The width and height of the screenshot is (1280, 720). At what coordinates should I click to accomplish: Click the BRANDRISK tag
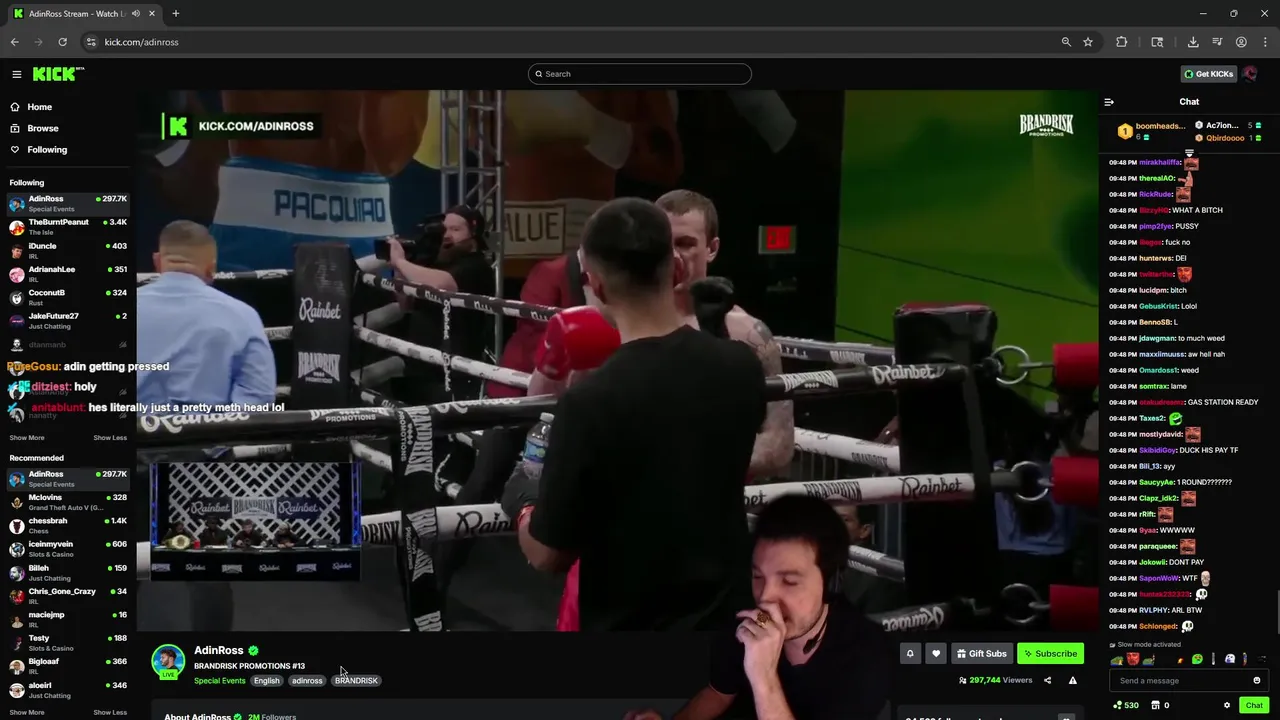(356, 681)
